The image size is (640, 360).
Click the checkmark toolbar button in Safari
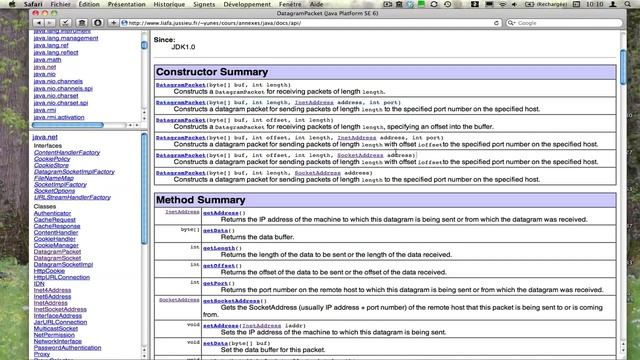(65, 23)
